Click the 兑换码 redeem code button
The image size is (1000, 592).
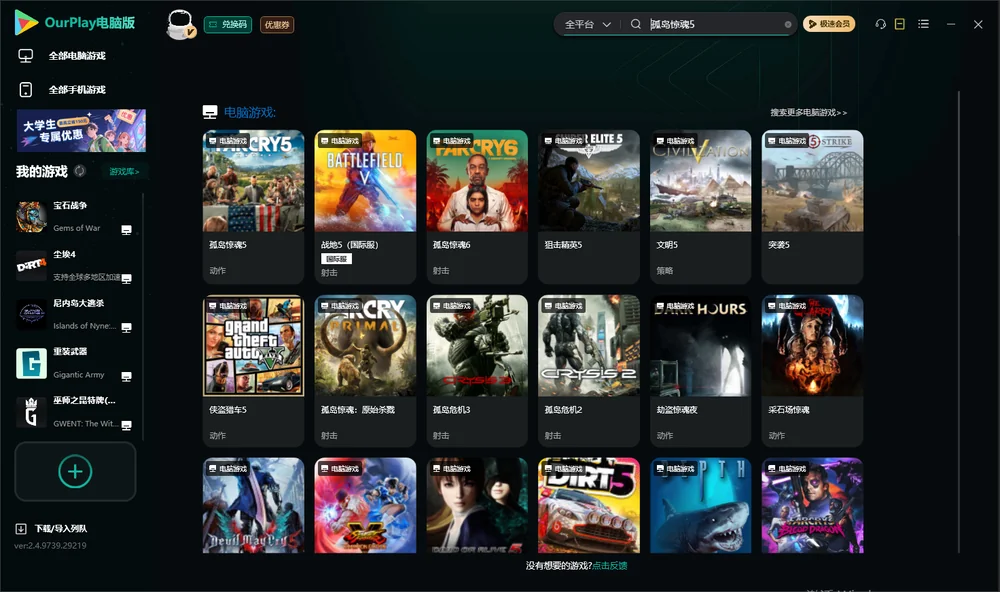click(228, 24)
